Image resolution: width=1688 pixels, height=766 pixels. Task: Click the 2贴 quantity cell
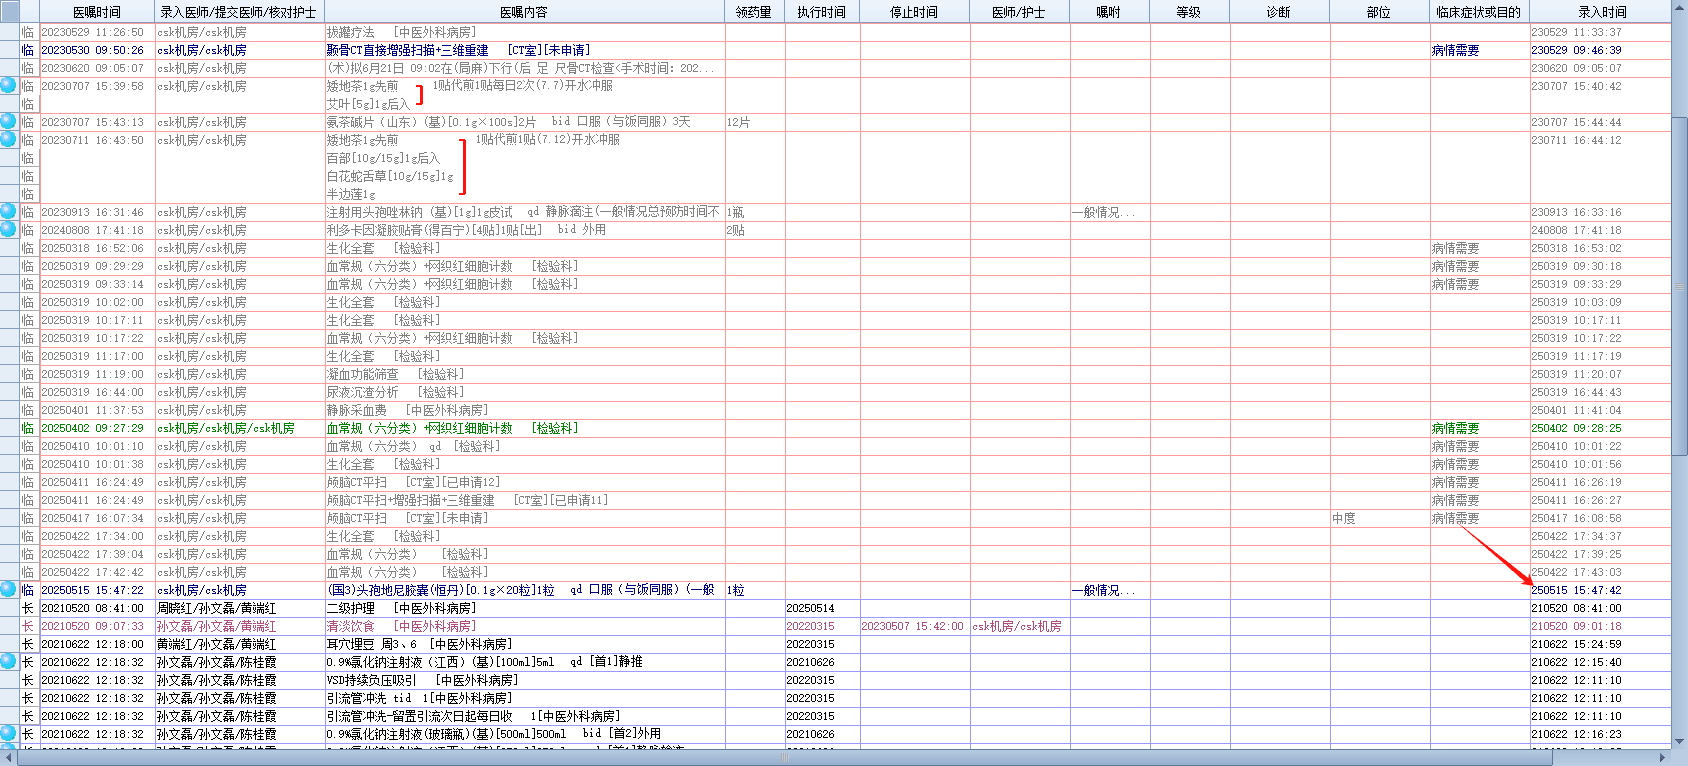coord(735,230)
